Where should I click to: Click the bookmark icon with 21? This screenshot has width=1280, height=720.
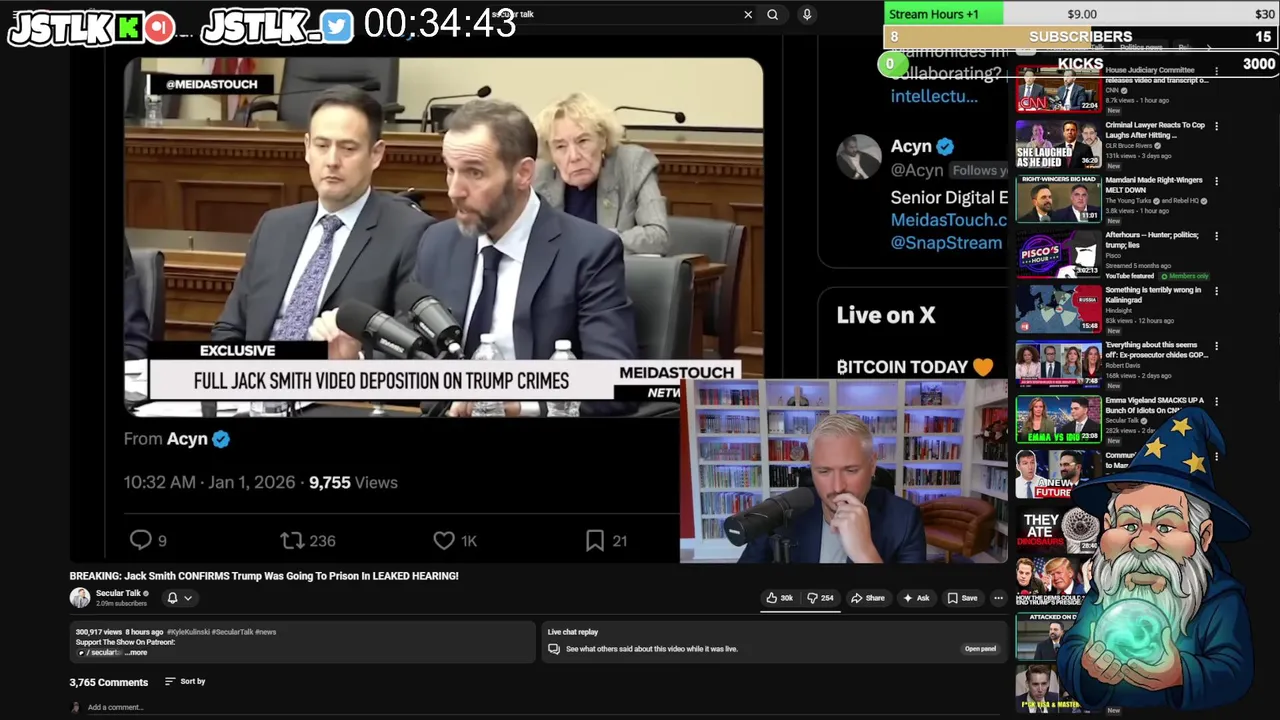[x=594, y=540]
